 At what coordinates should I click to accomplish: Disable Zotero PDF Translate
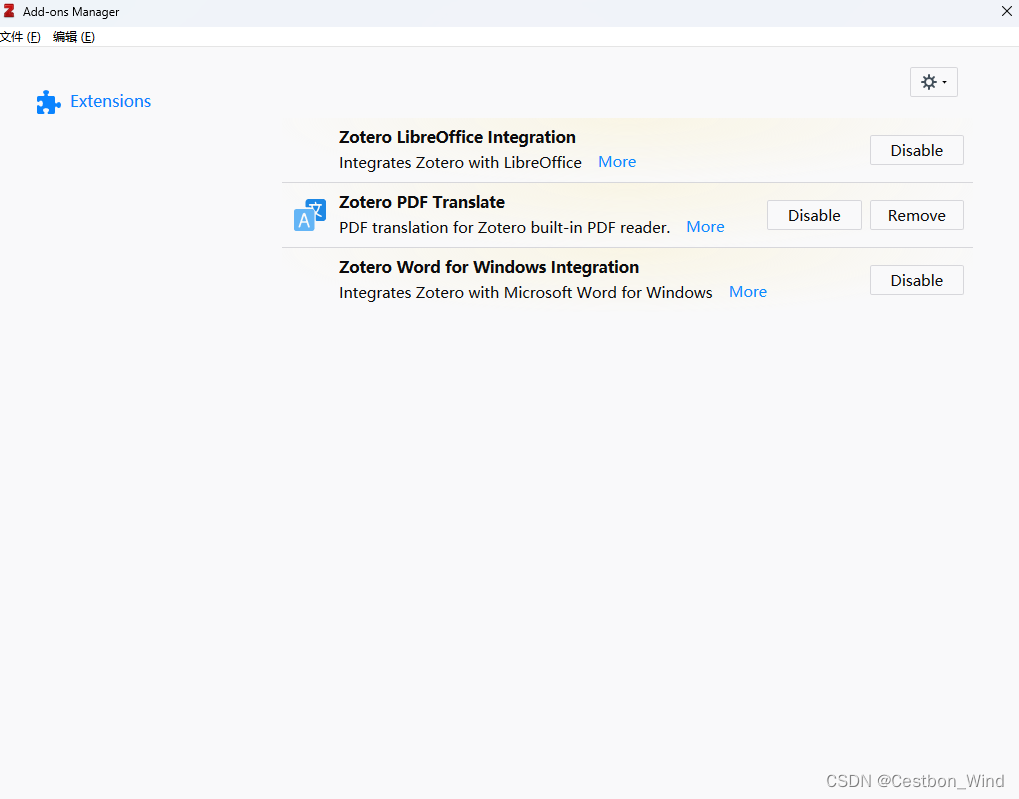[814, 215]
